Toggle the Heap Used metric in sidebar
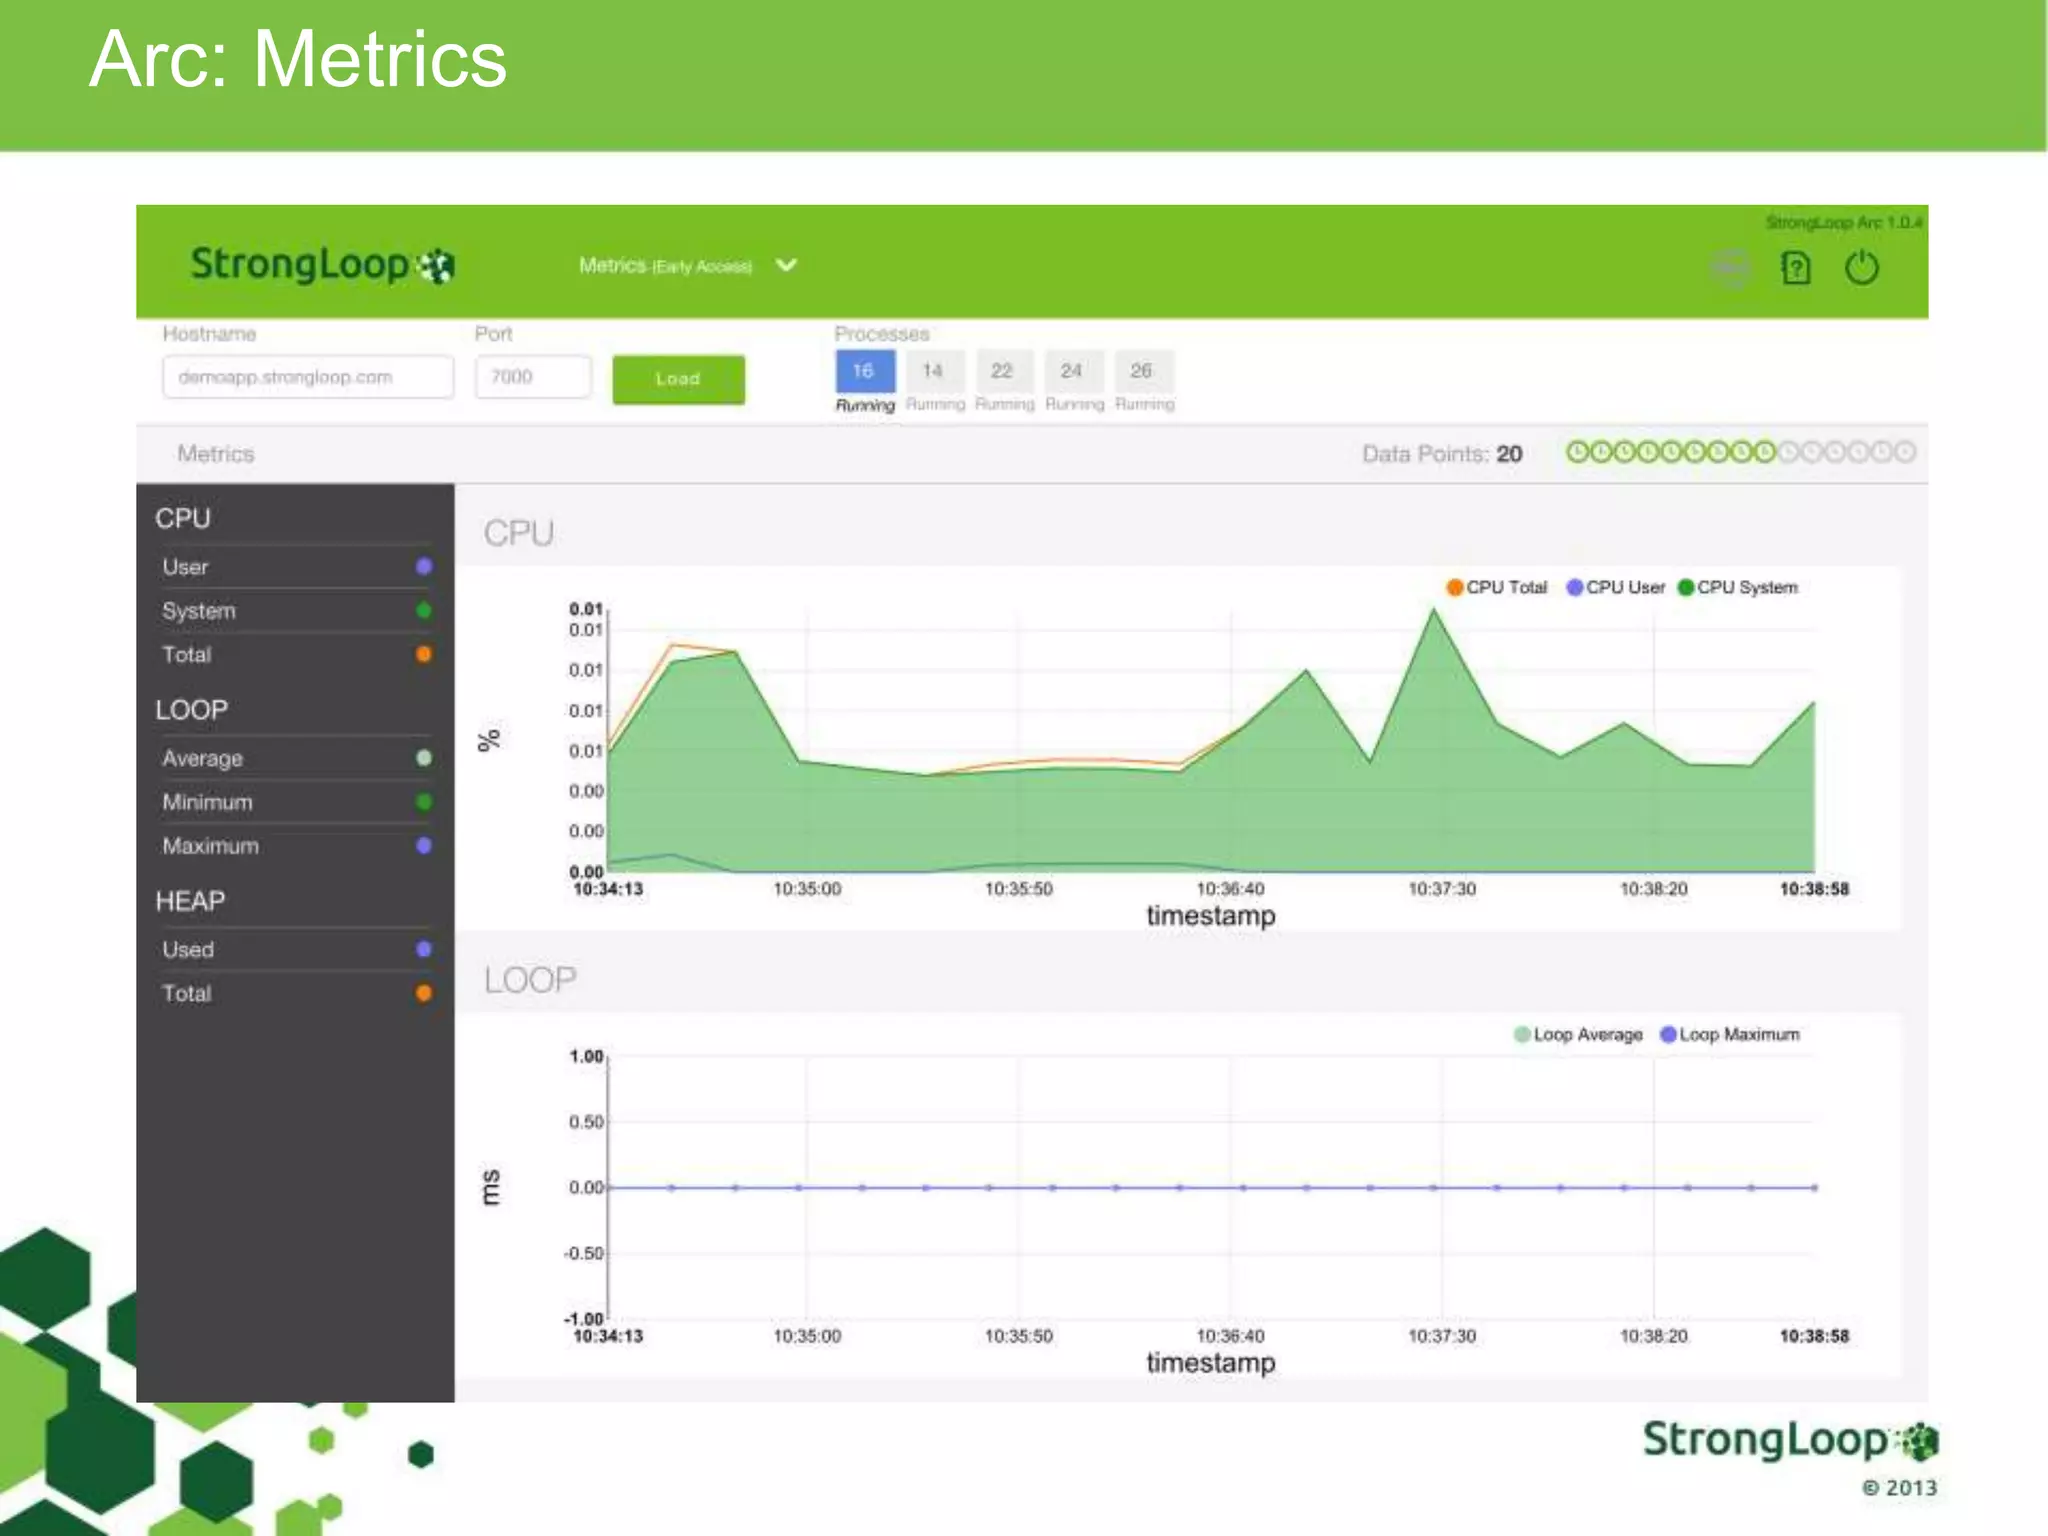The image size is (2048, 1536). point(296,949)
